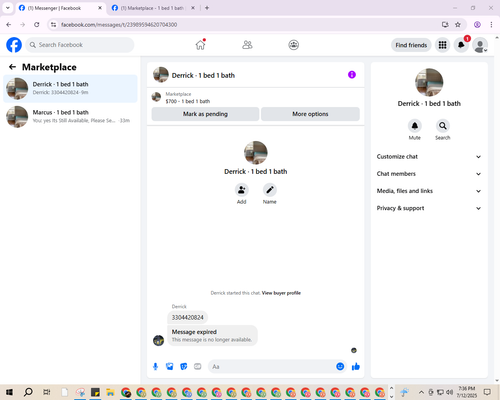Click Derrick's profile photo in right panel
The height and width of the screenshot is (400, 500).
point(429,82)
